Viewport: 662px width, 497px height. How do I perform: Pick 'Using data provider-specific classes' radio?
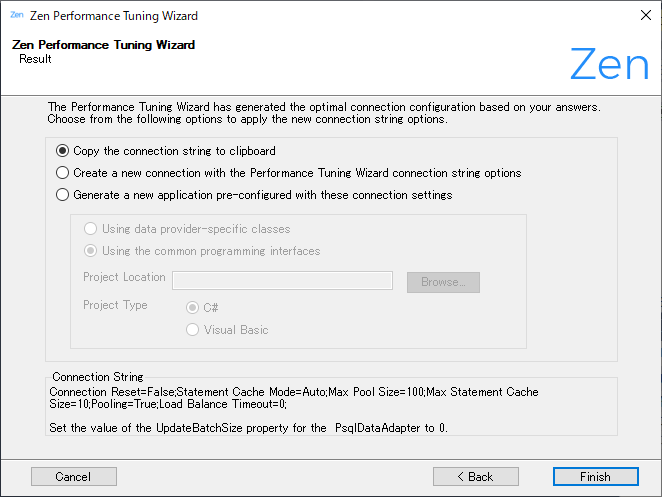click(91, 229)
